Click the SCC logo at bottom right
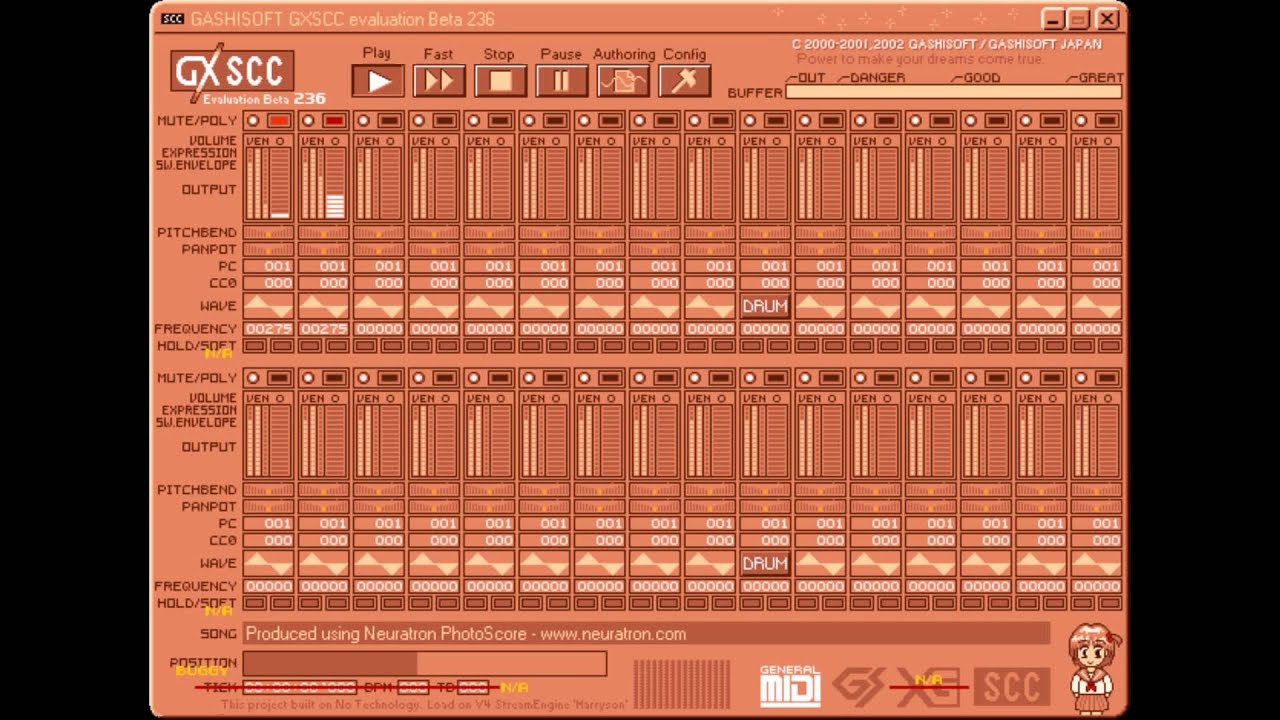 pos(1012,686)
